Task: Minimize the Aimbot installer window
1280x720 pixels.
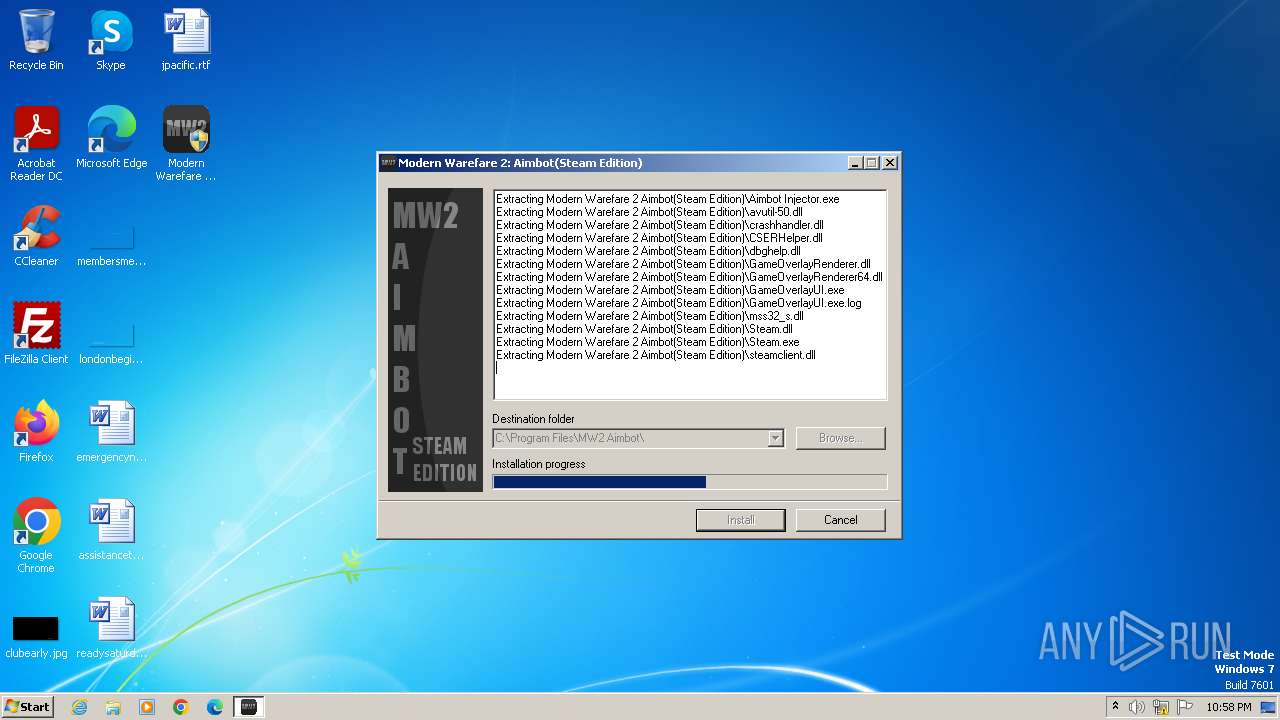Action: pos(855,163)
